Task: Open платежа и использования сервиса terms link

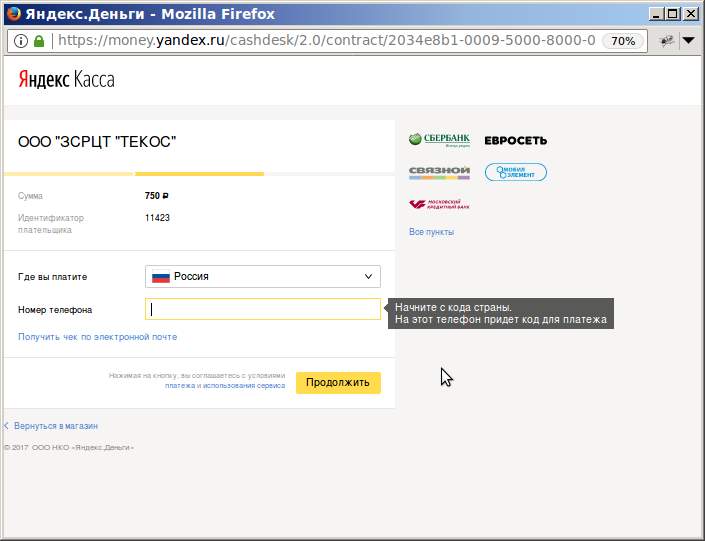Action: [x=225, y=386]
